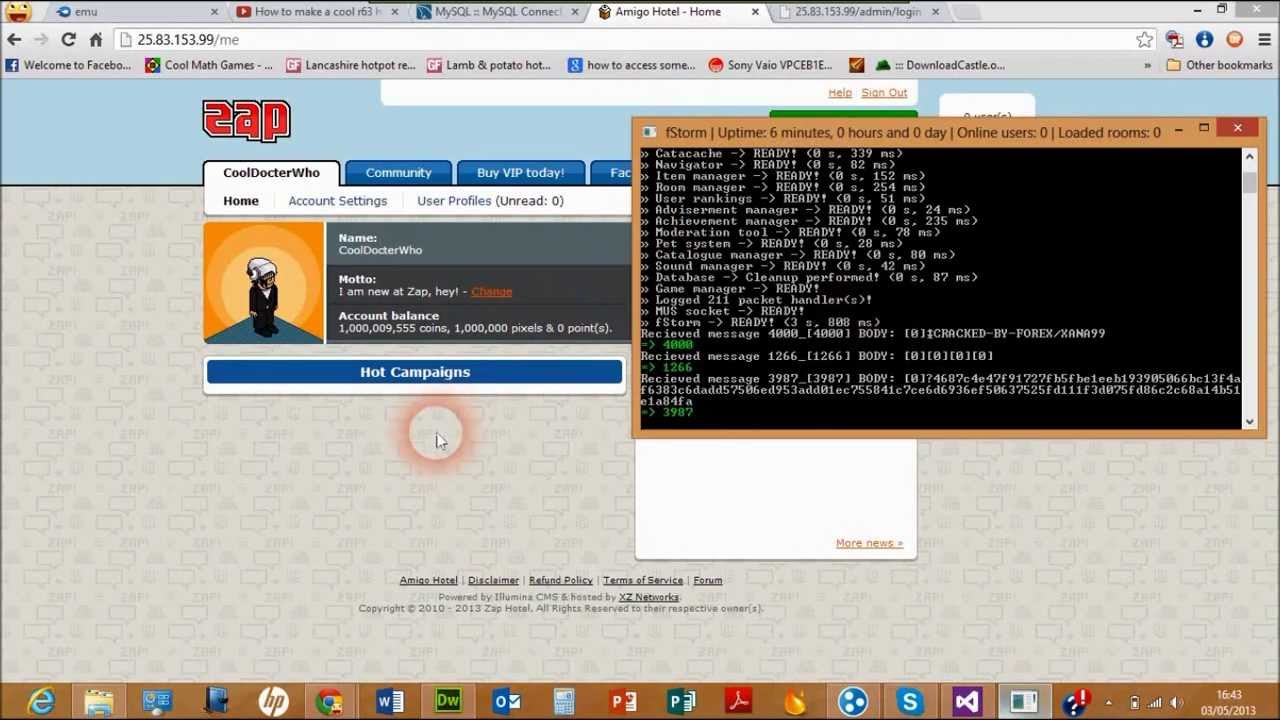Screen dimensions: 1280x720
Task: Open Visual Studio from the taskbar
Action: click(967, 701)
